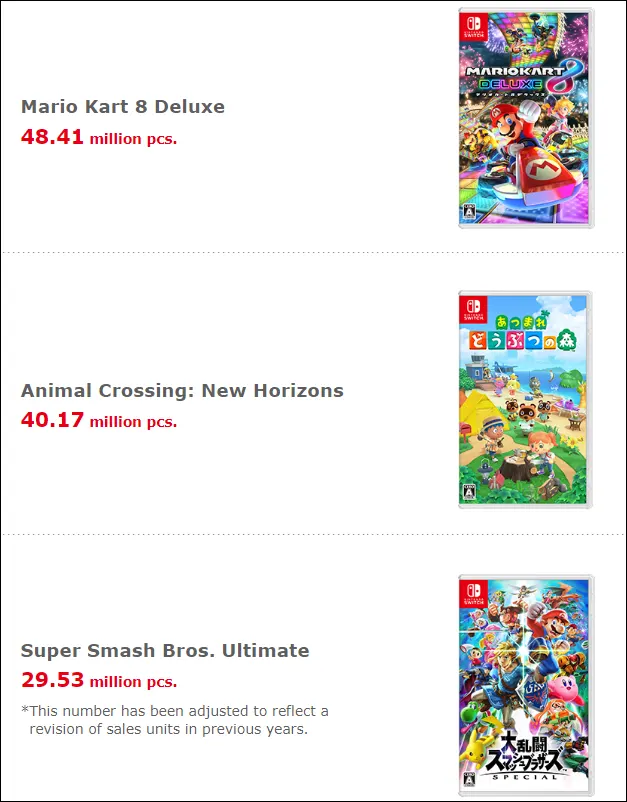Click the 29.53 sales figure
The image size is (627, 802).
point(52,681)
